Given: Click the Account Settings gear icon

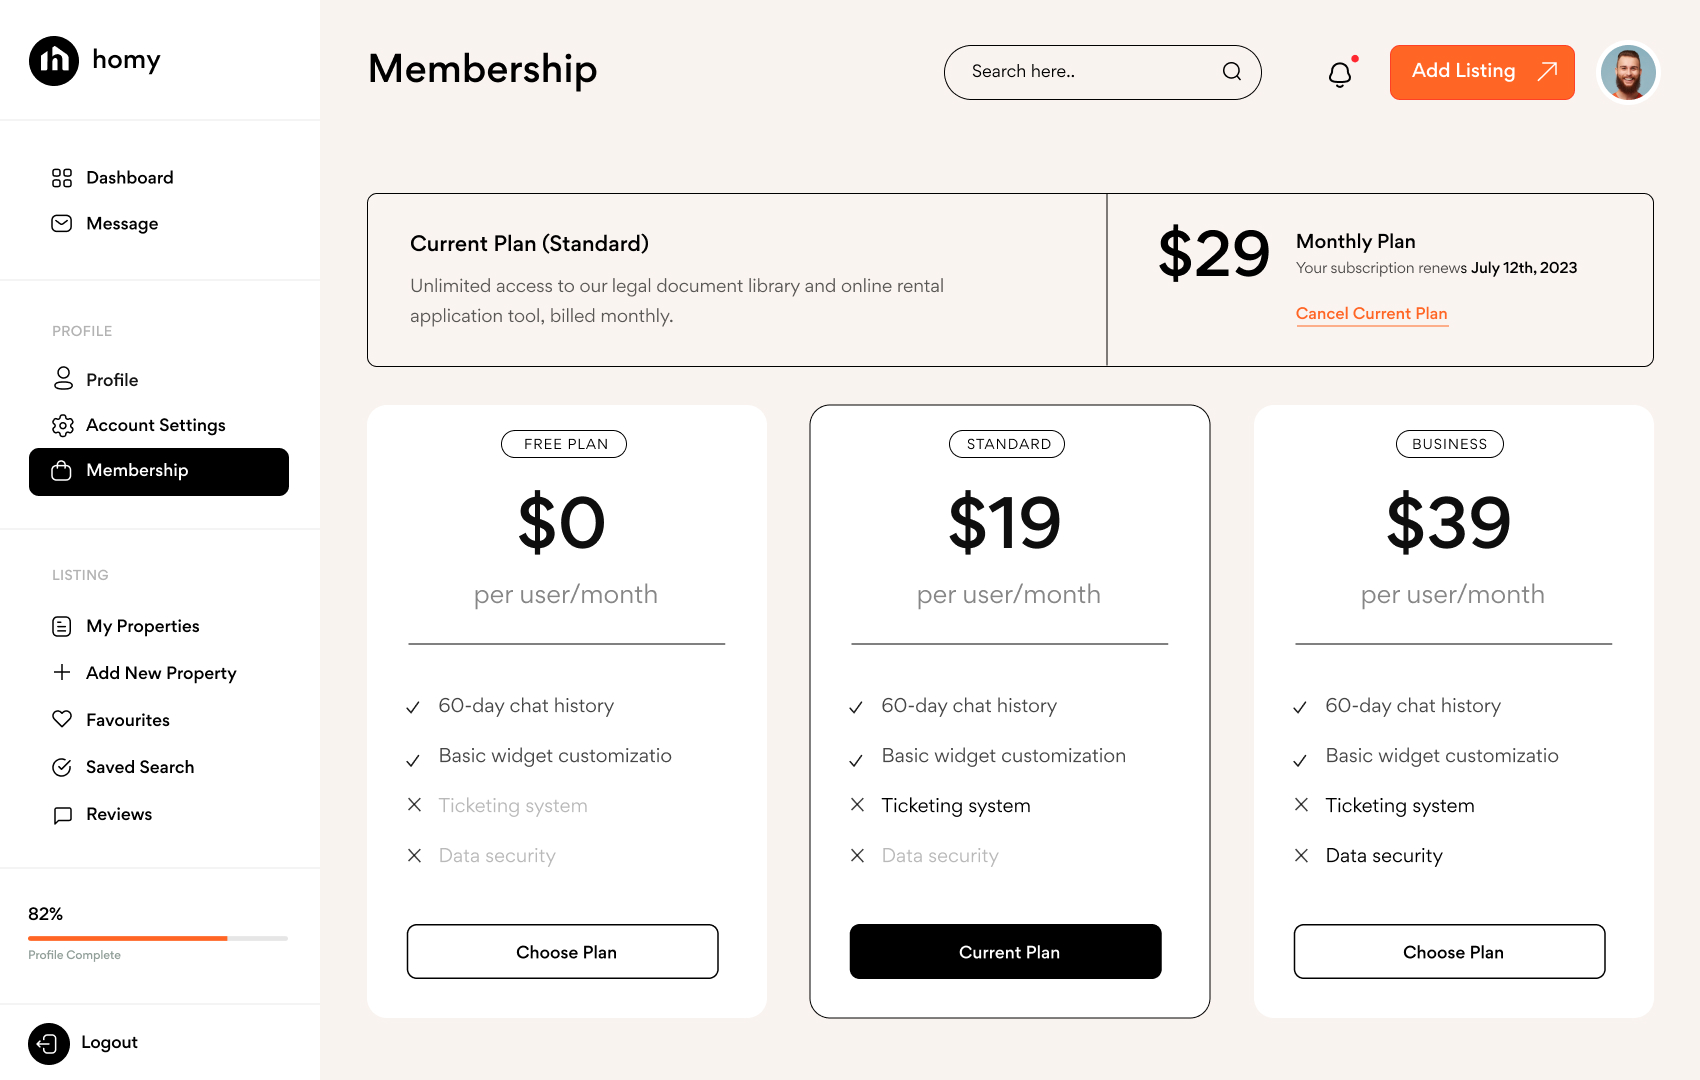Looking at the screenshot, I should (x=63, y=426).
